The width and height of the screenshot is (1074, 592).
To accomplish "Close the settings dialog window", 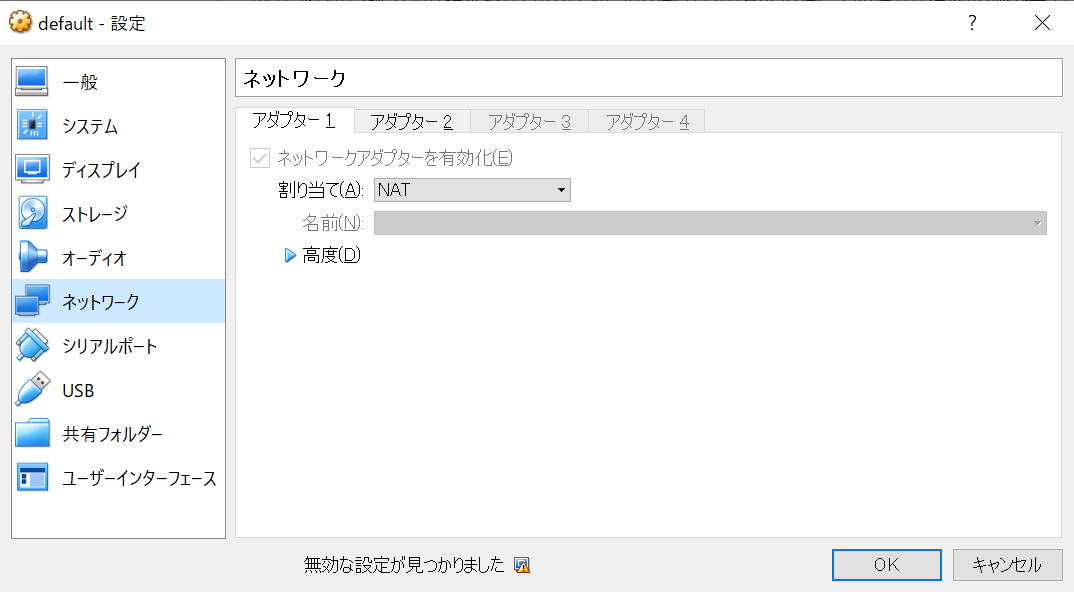I will [1042, 23].
